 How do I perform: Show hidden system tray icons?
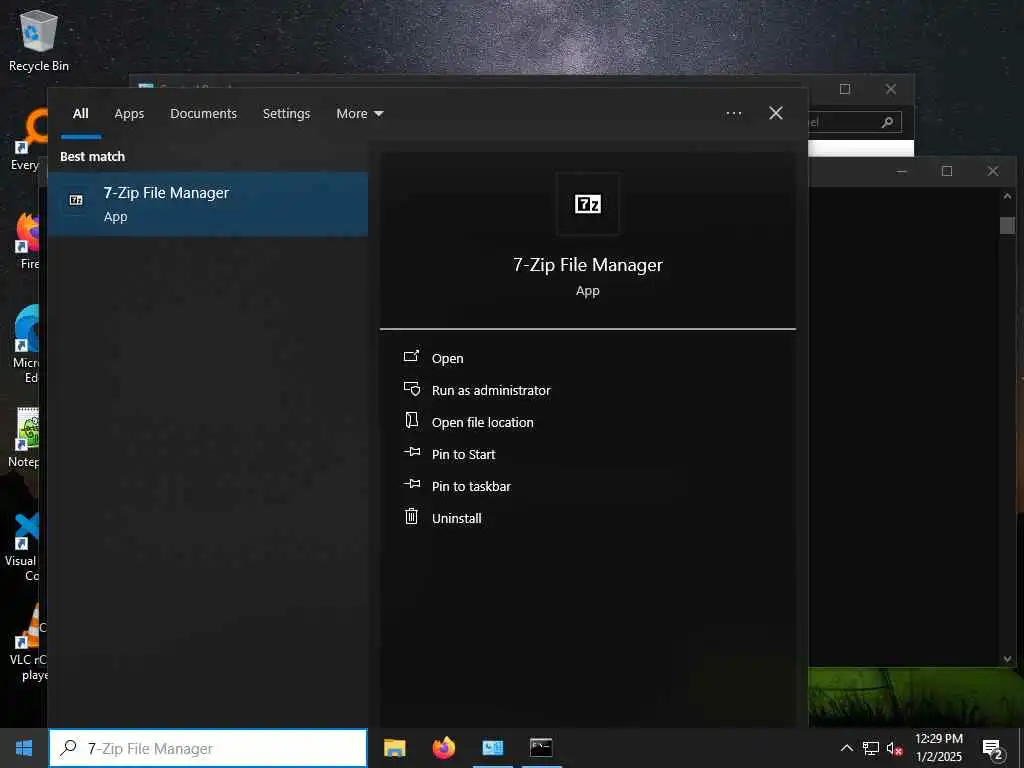pyautogui.click(x=846, y=748)
